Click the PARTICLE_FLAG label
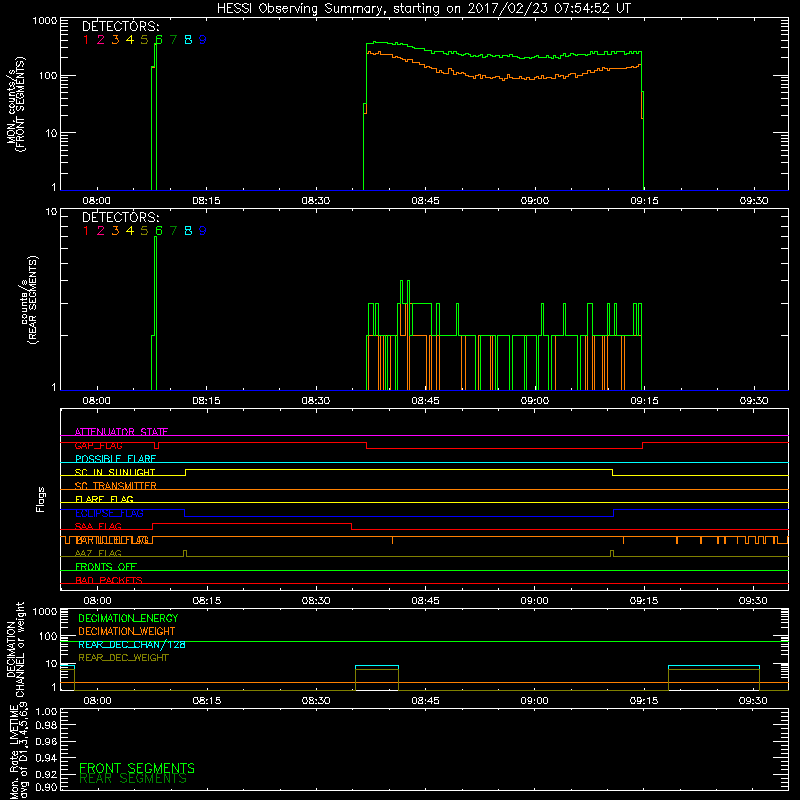Screen dimensions: 800x800 tap(112, 540)
